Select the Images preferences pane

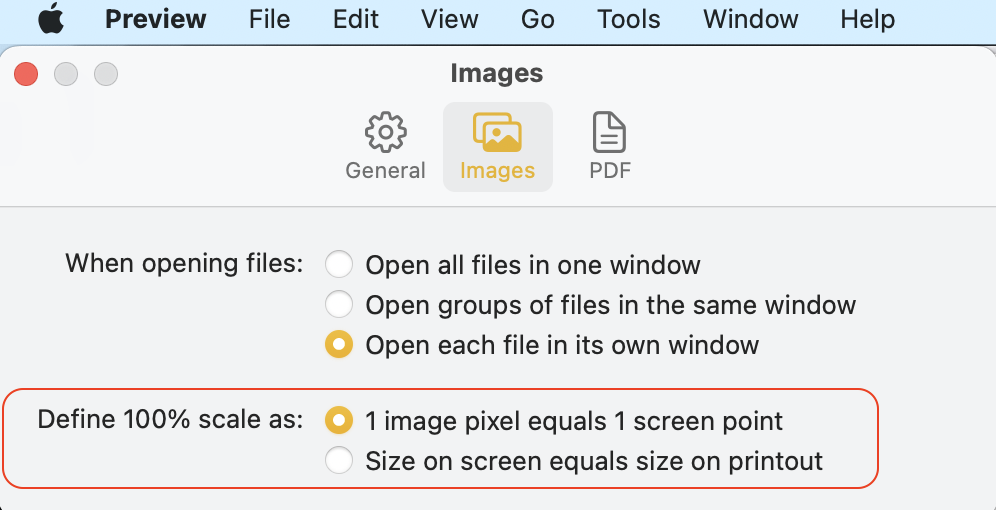[x=497, y=146]
